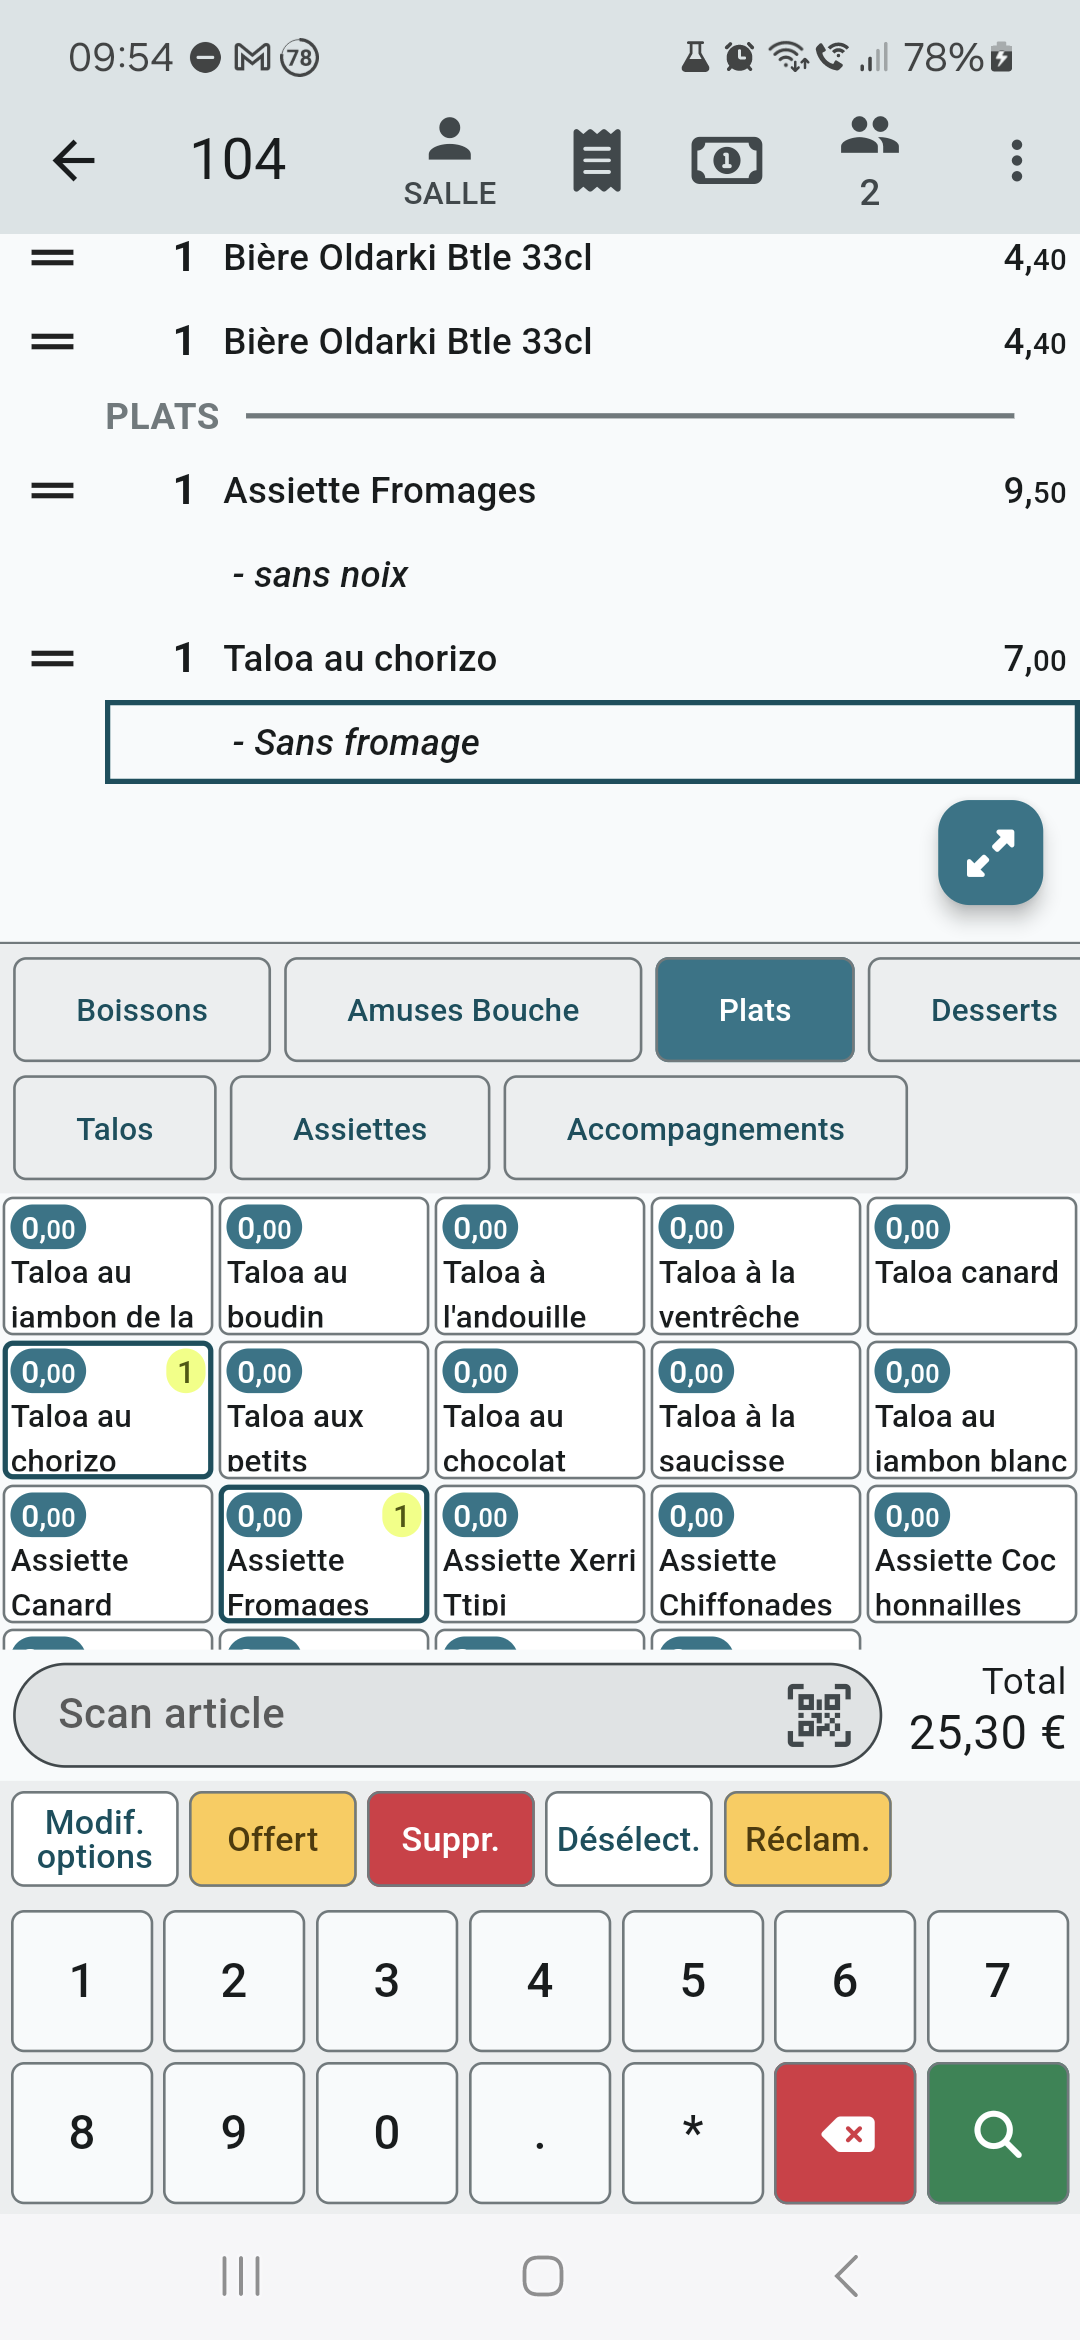Switch to the Boissons category tab
1080x2340 pixels.
tap(142, 1010)
